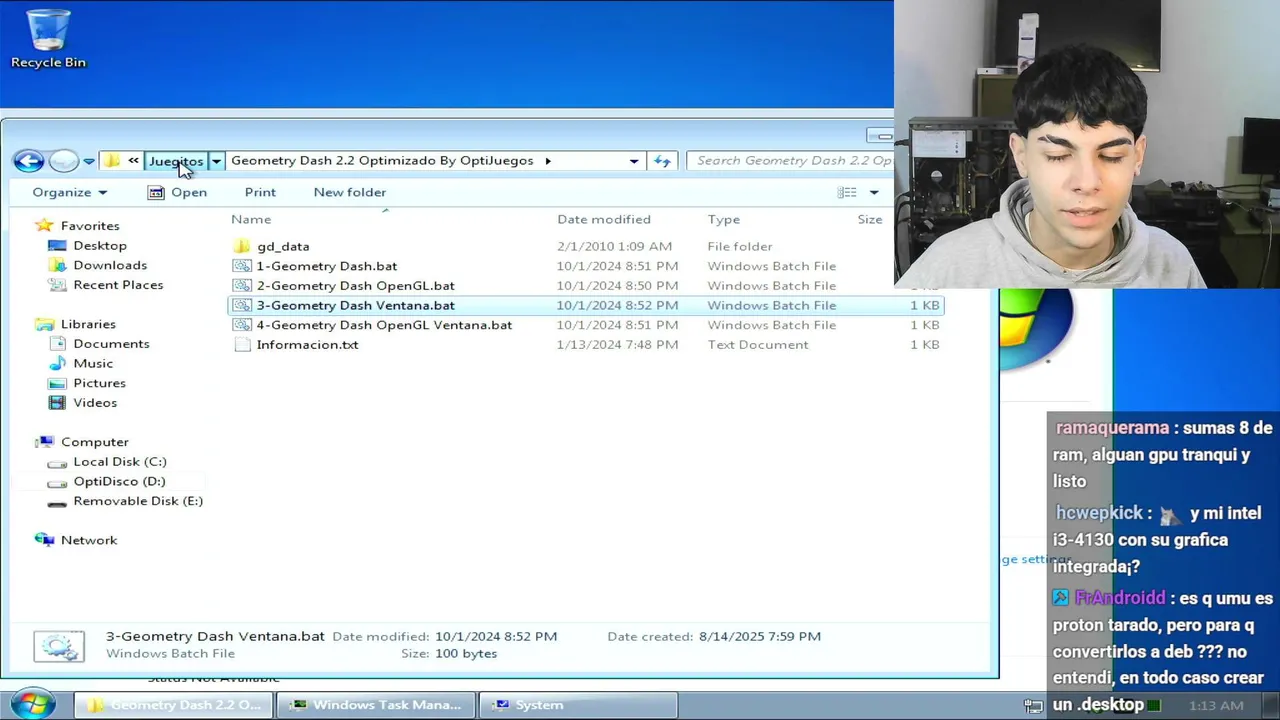Switch to Windows Task Manager taskbar button

click(375, 705)
